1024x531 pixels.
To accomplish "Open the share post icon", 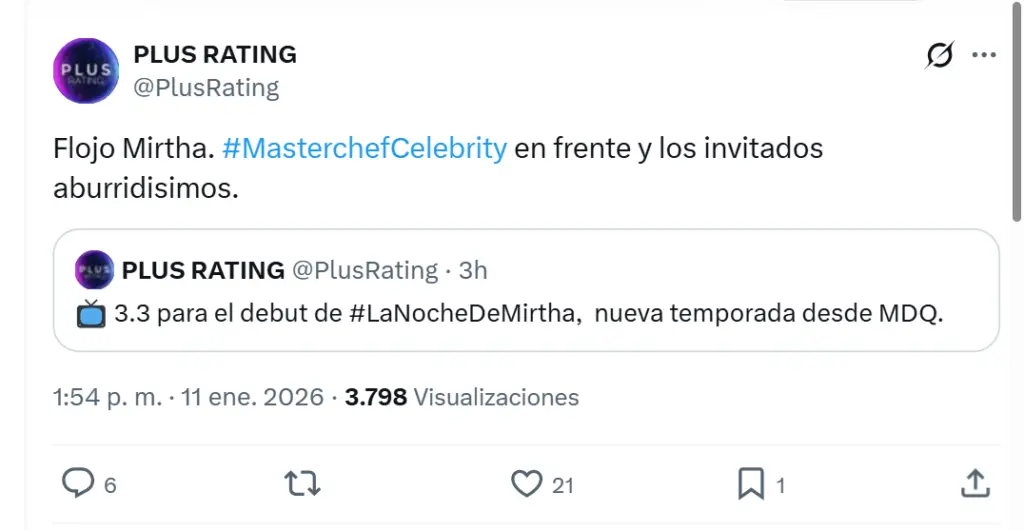I will pyautogui.click(x=974, y=484).
